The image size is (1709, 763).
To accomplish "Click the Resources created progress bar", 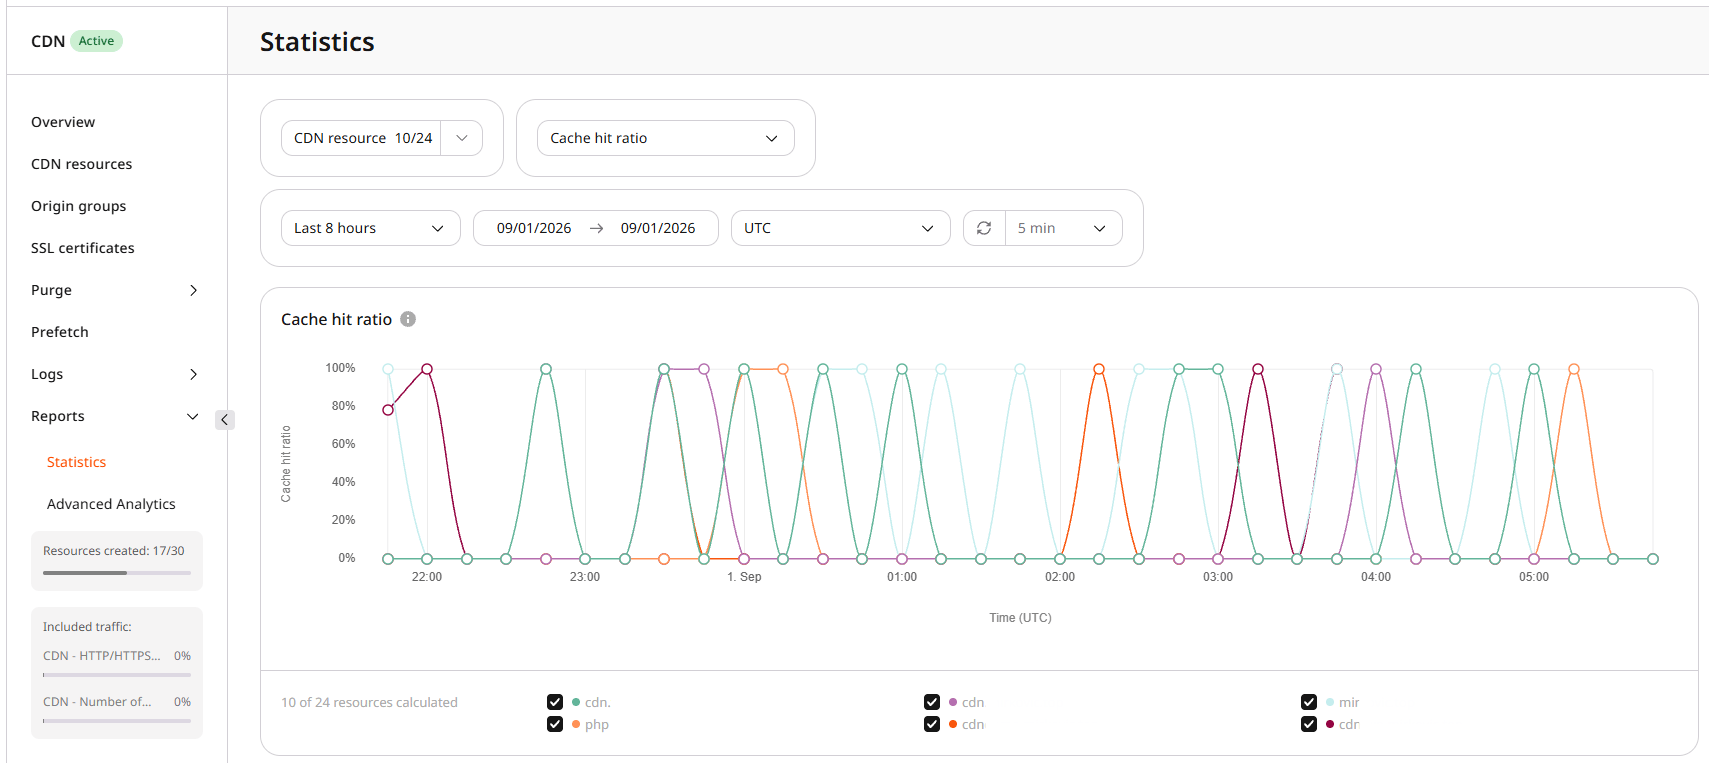I will 117,573.
